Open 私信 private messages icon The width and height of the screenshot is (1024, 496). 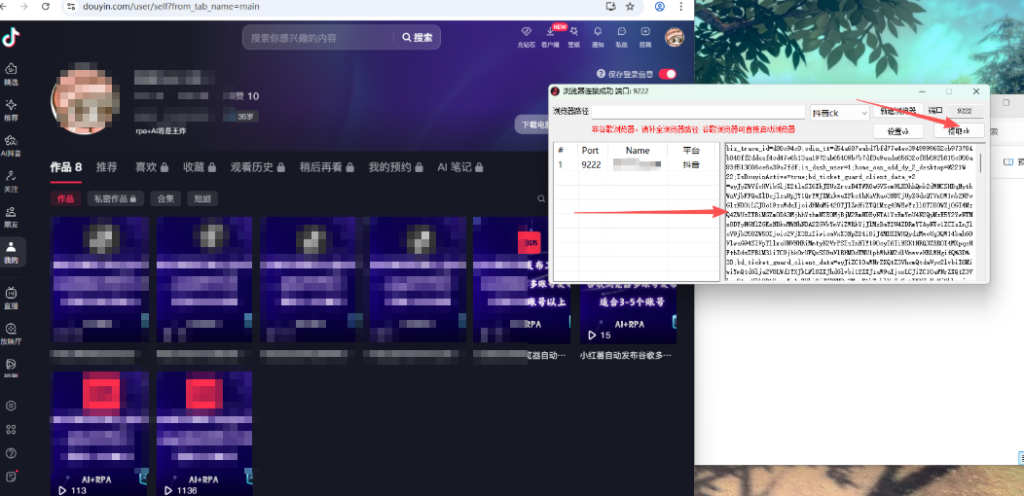click(622, 37)
